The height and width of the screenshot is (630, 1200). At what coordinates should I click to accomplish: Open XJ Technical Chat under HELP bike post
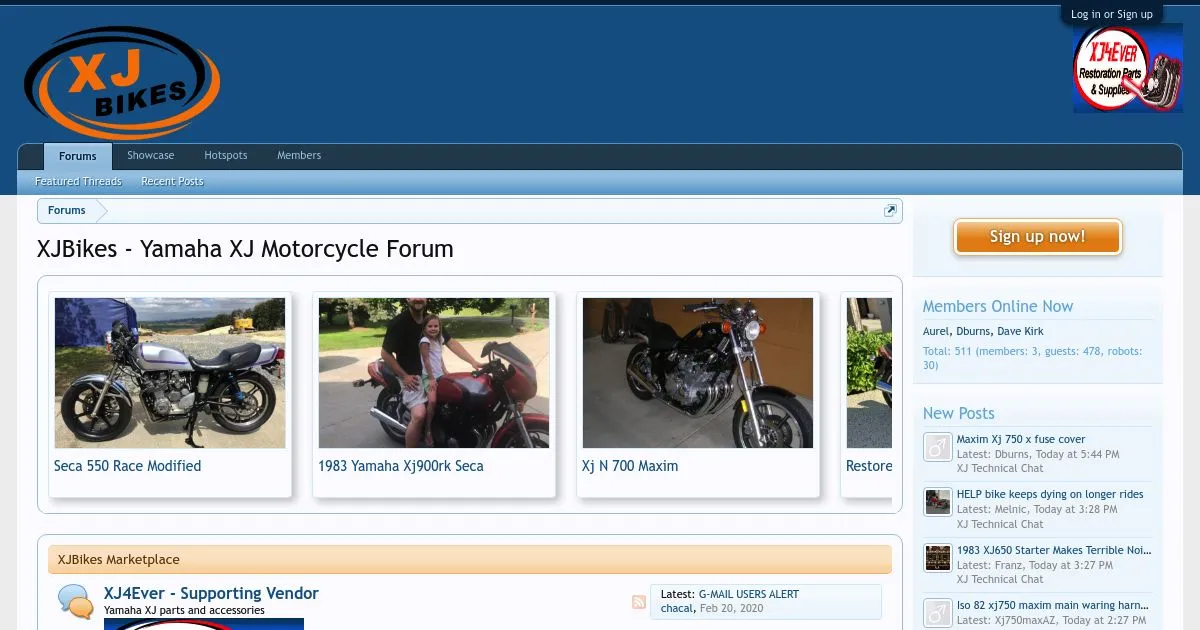point(1000,524)
